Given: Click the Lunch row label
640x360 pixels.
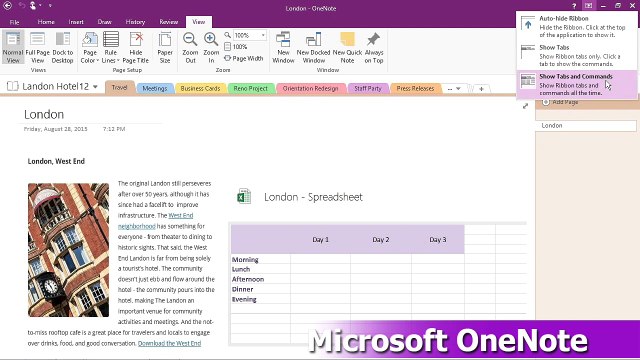Looking at the screenshot, I should coord(241,269).
